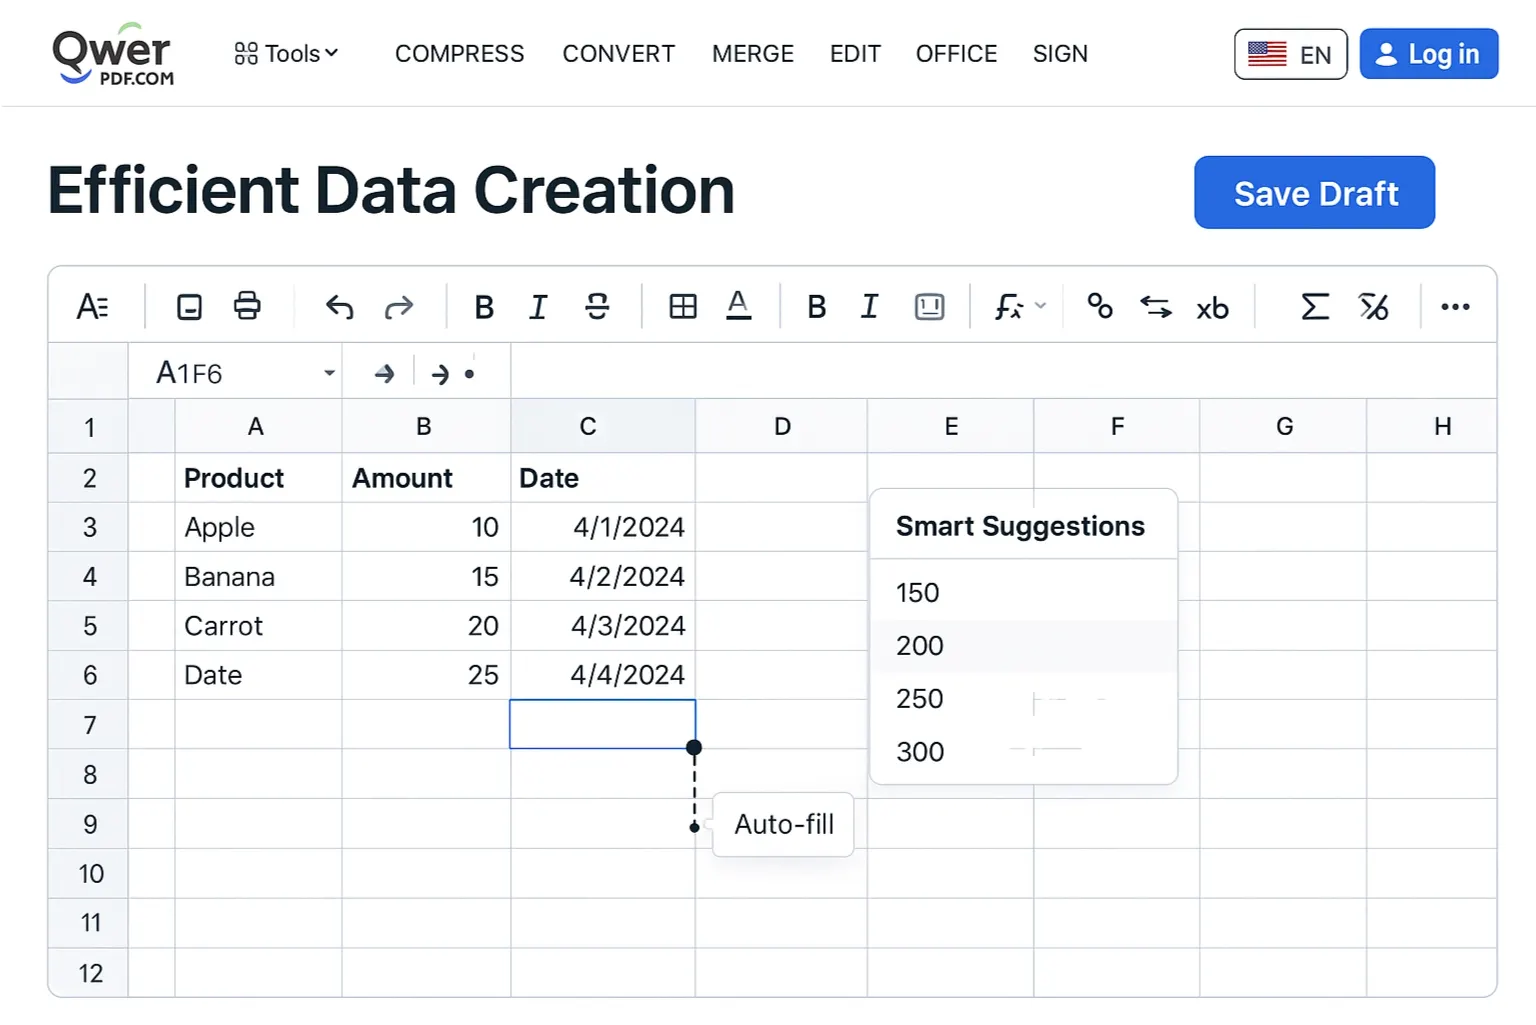Image resolution: width=1536 pixels, height=1025 pixels.
Task: Click the first right arrow in the formula bar
Action: (384, 374)
